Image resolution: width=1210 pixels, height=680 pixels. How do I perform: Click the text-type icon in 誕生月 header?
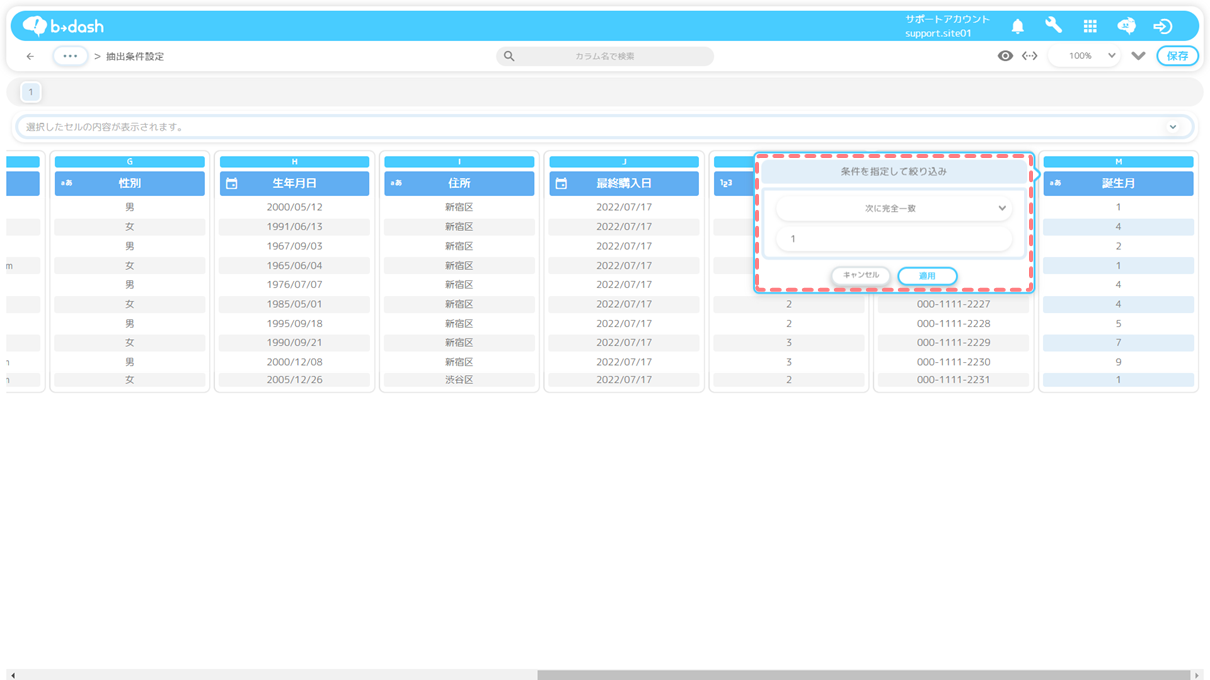click(x=1055, y=184)
